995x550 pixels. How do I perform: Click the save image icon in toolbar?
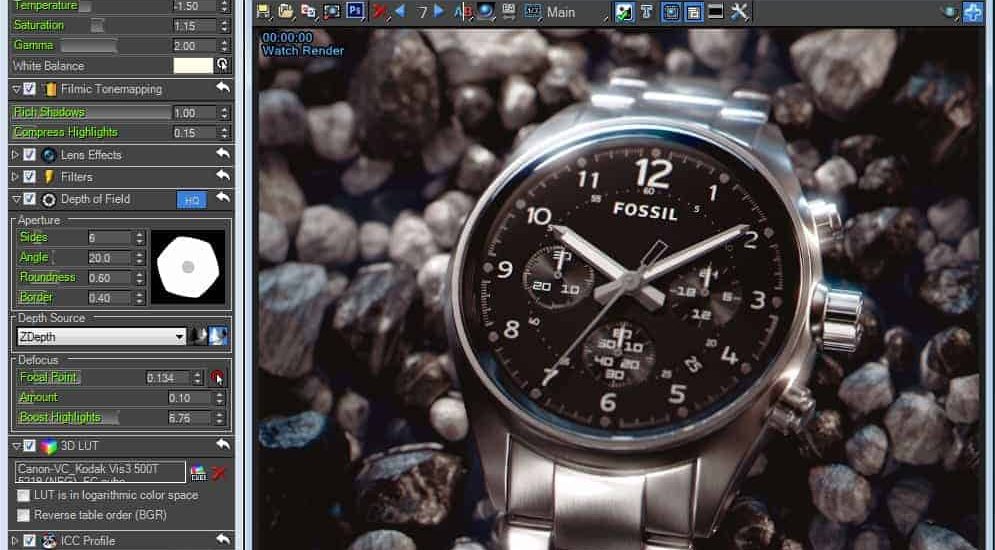(264, 12)
